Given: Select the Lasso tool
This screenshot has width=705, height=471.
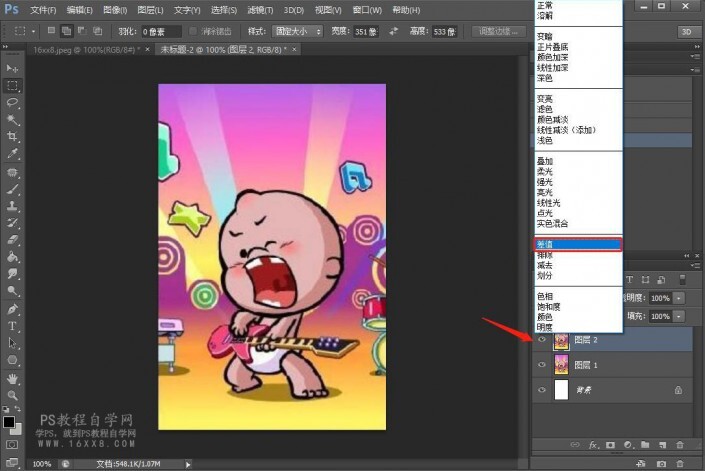Looking at the screenshot, I should coord(13,102).
